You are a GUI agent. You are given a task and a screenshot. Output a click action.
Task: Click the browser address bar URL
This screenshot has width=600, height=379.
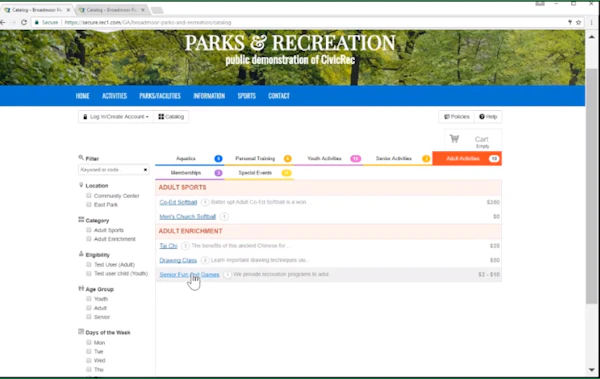(x=148, y=23)
